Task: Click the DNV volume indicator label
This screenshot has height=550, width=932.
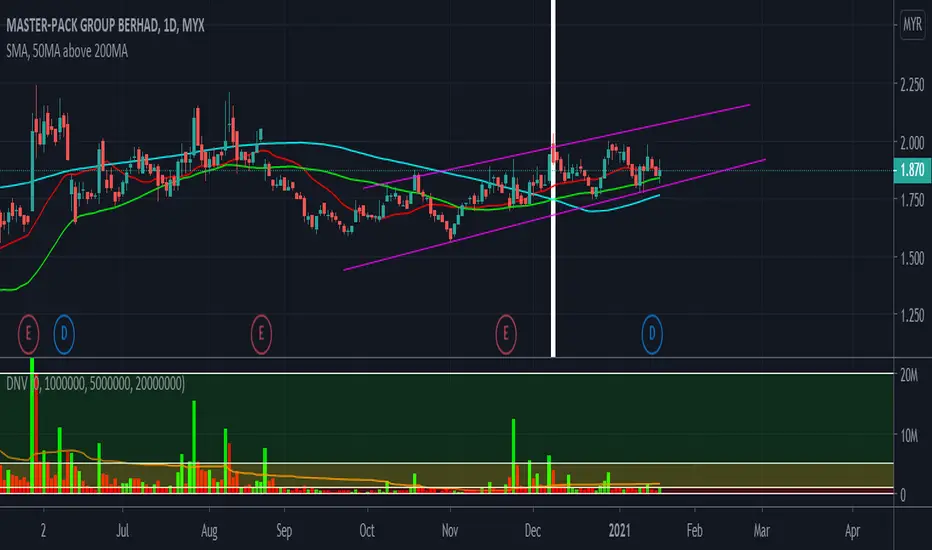Action: click(x=96, y=384)
